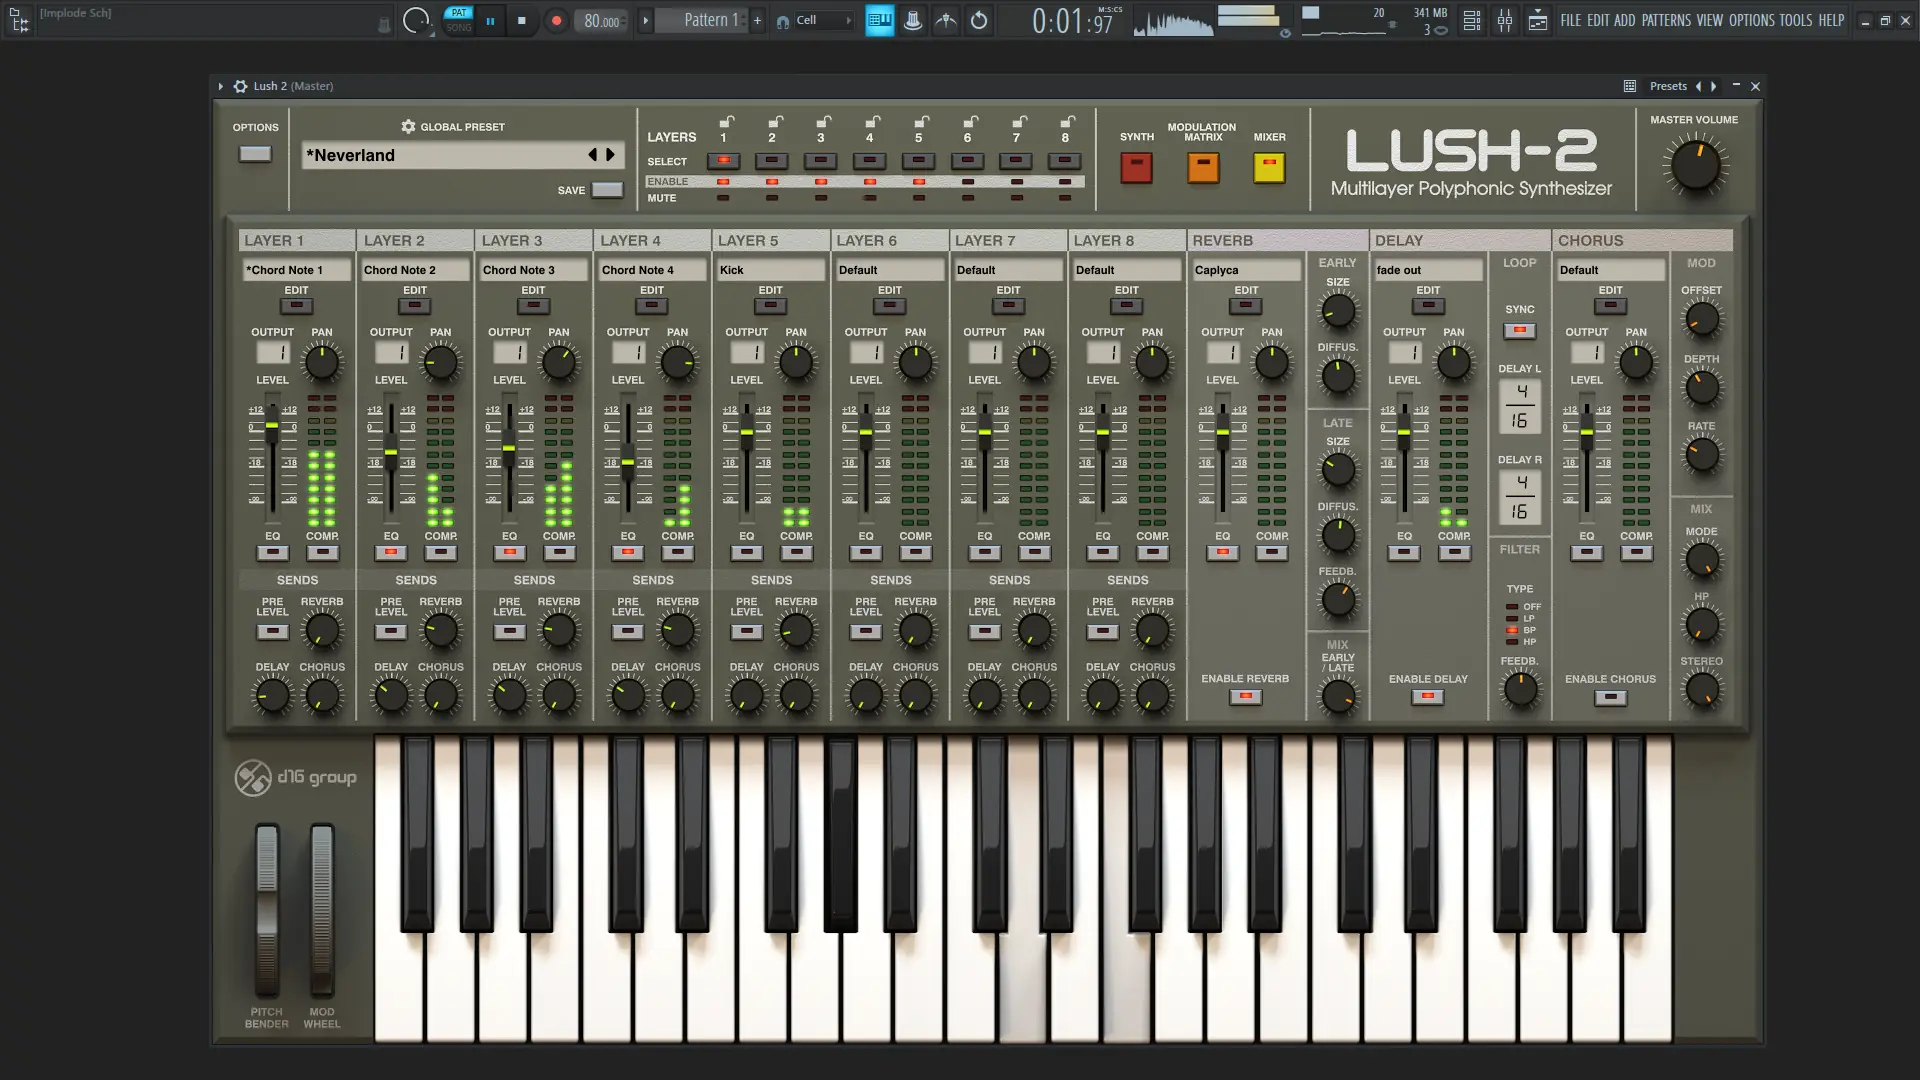
Task: Open the Presets dropdown in plugin header
Action: (x=1668, y=86)
